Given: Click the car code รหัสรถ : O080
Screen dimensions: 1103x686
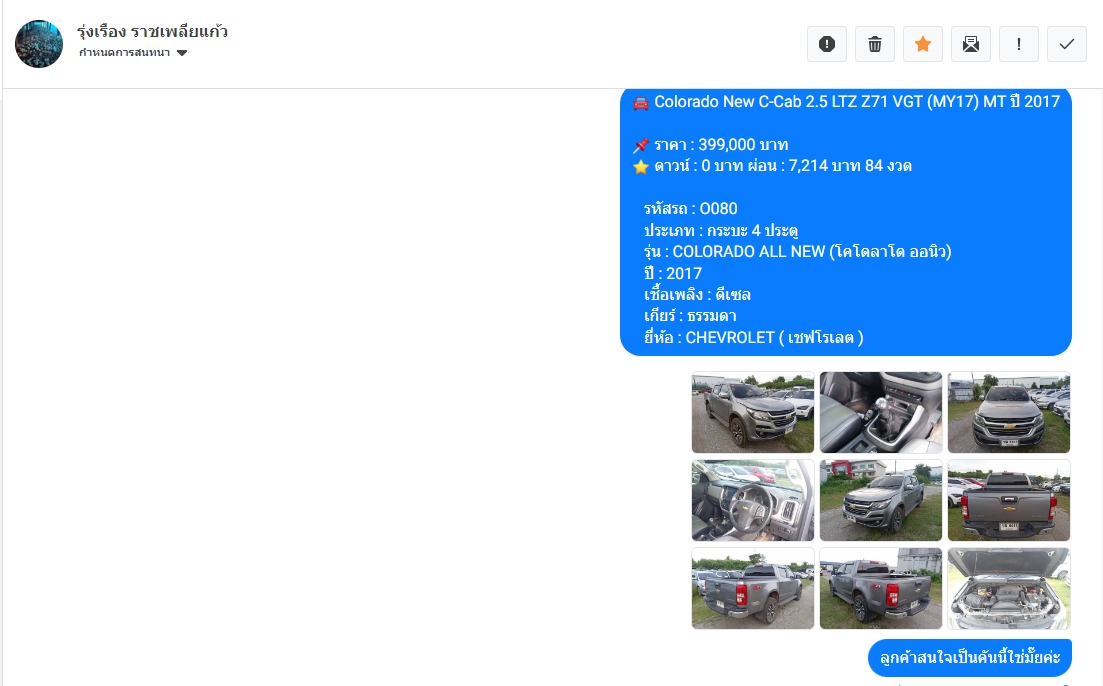Looking at the screenshot, I should click(691, 209).
